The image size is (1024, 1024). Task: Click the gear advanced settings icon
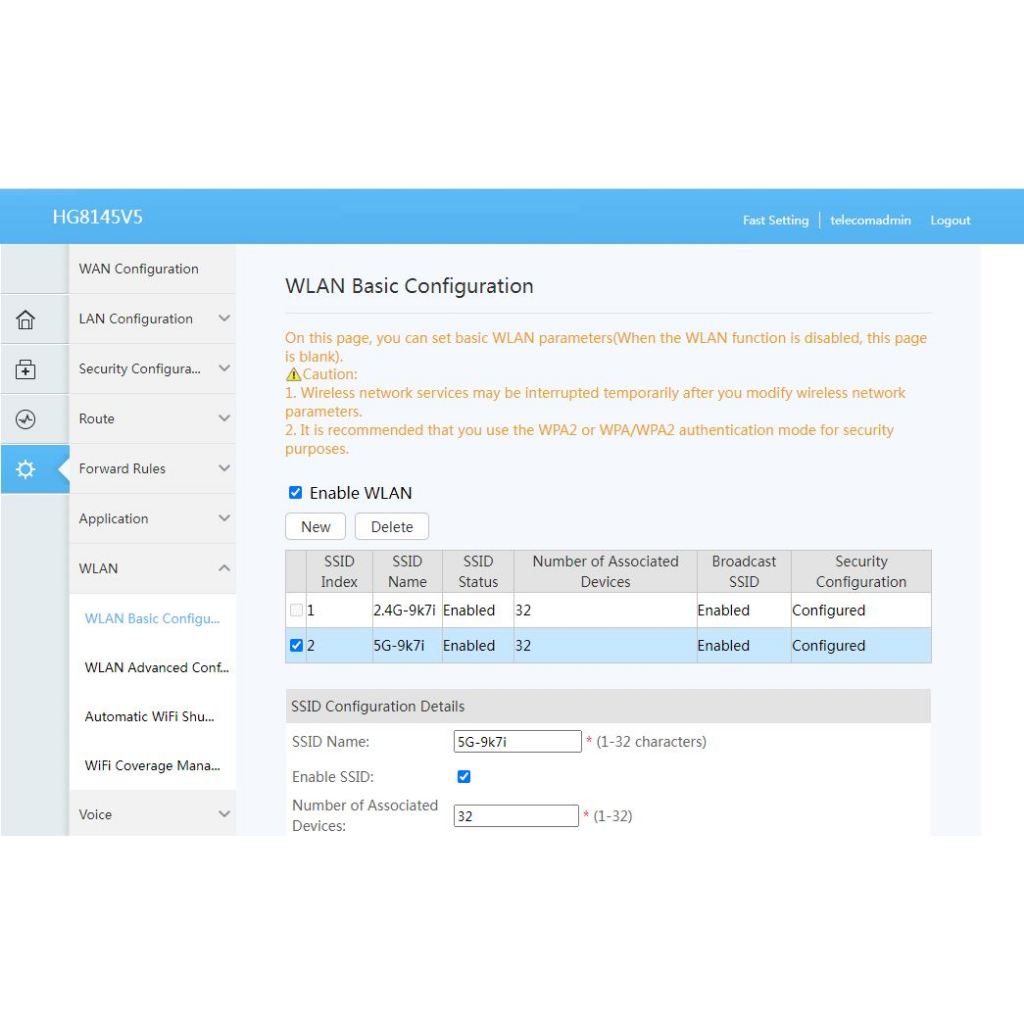tap(26, 470)
